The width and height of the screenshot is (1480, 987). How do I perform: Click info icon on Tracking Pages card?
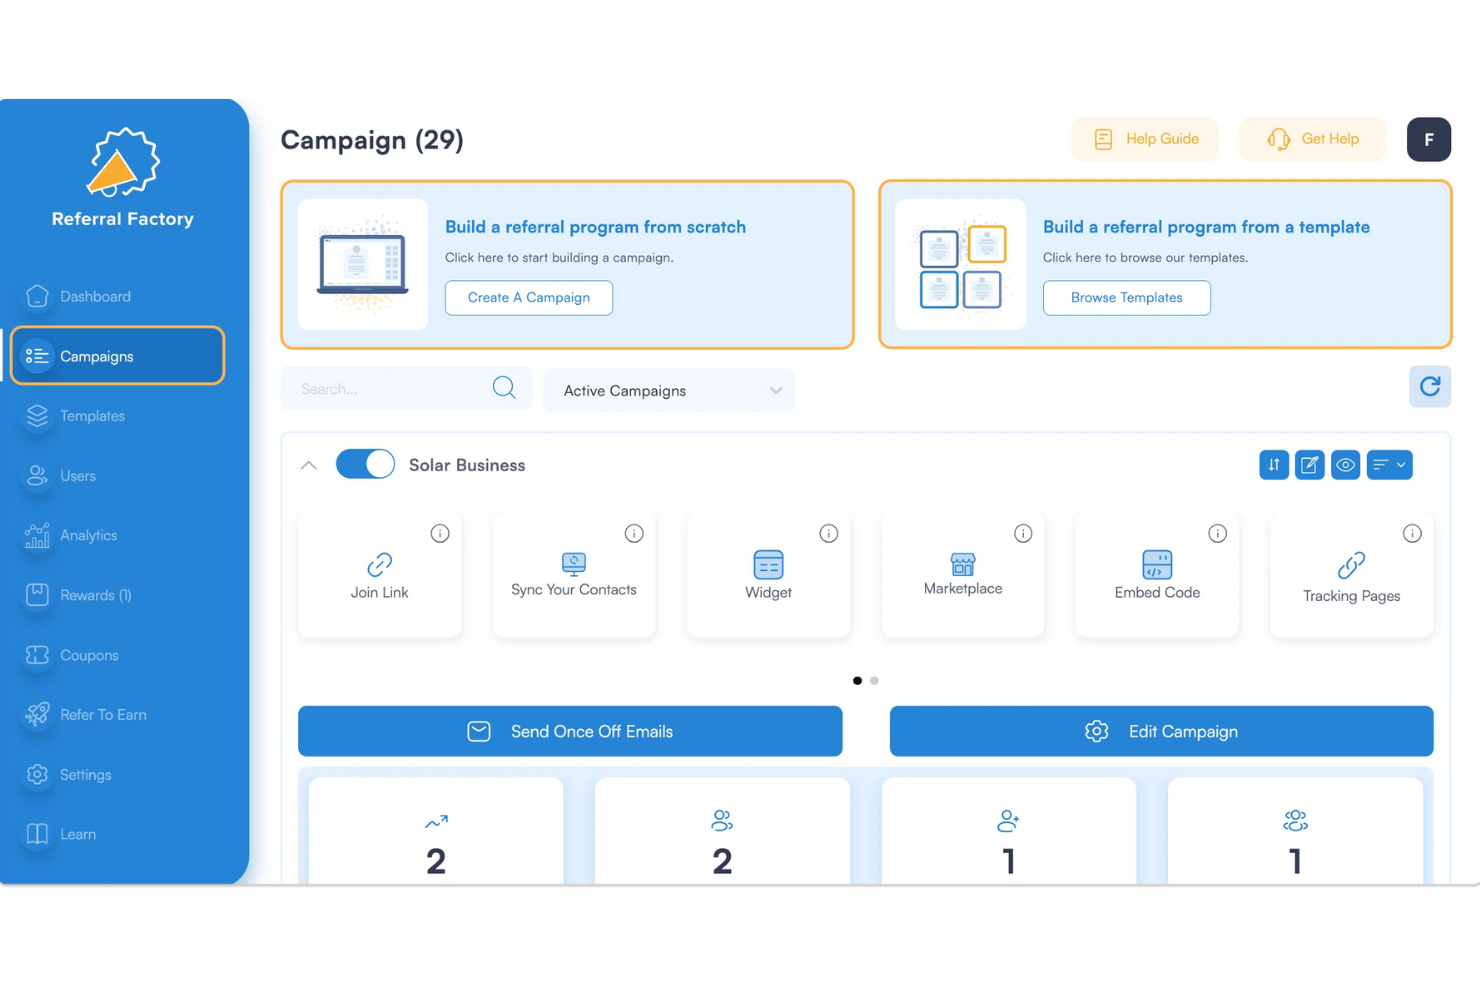pyautogui.click(x=1412, y=534)
